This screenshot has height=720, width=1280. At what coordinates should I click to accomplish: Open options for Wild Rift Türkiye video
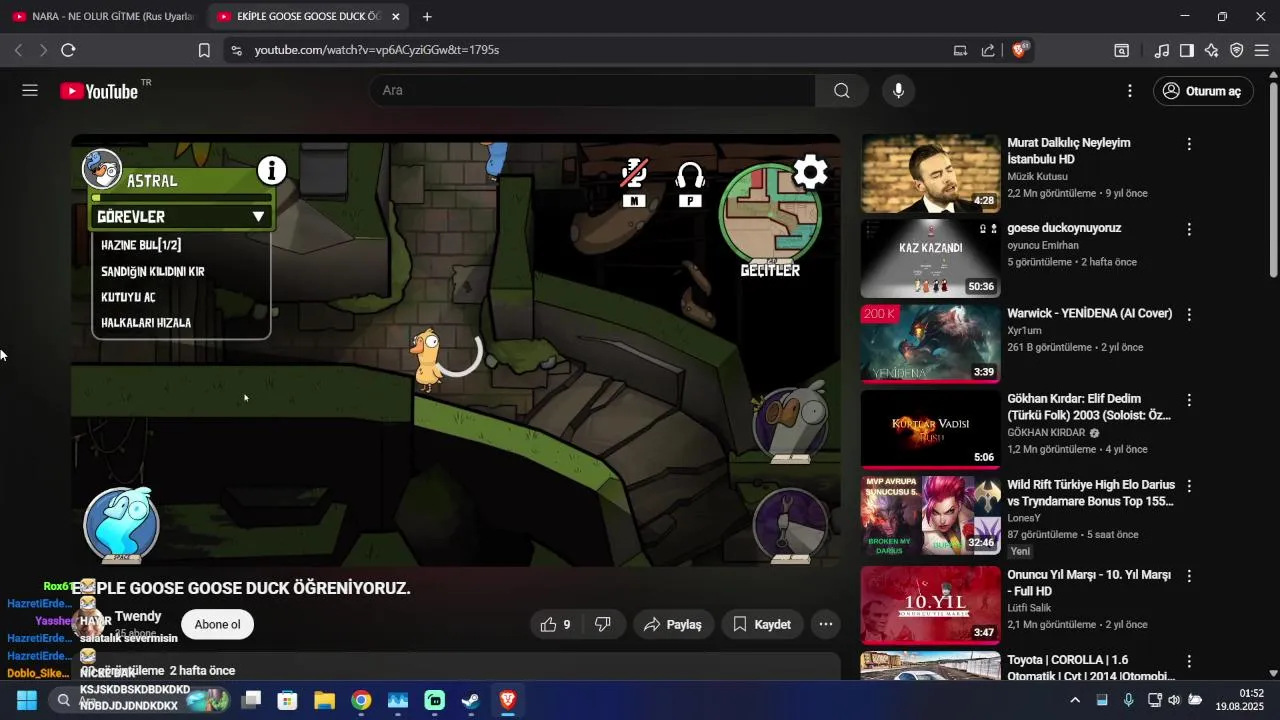[1189, 485]
